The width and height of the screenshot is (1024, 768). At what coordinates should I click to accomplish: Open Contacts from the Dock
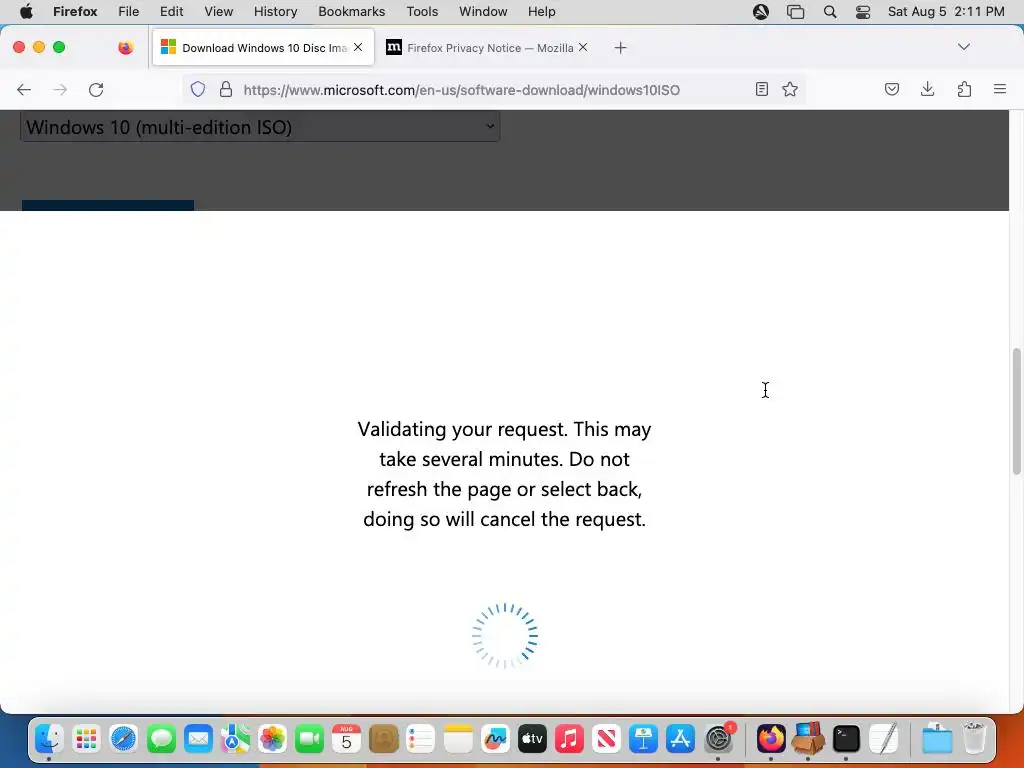383,739
